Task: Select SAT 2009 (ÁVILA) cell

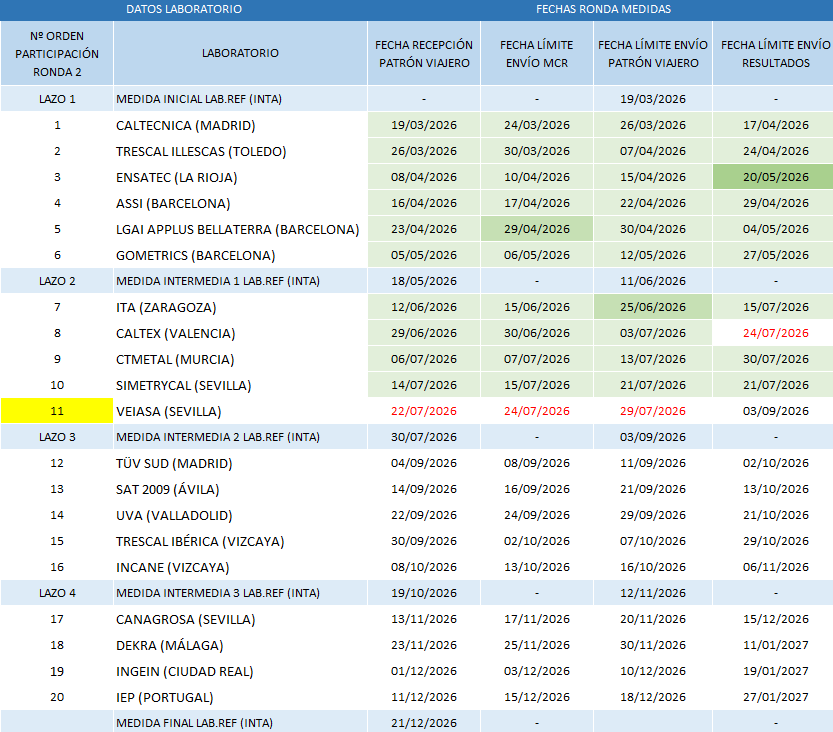Action: pos(240,489)
